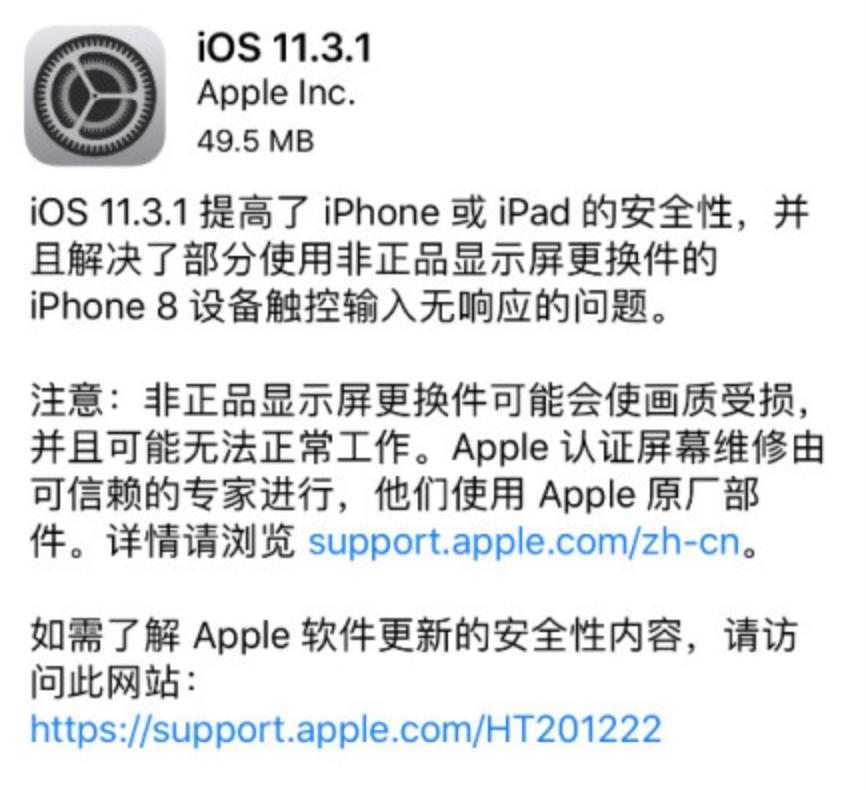Click the line beginning 并且可能无法正常工作
Screen dimensions: 866x790
[x=427, y=448]
